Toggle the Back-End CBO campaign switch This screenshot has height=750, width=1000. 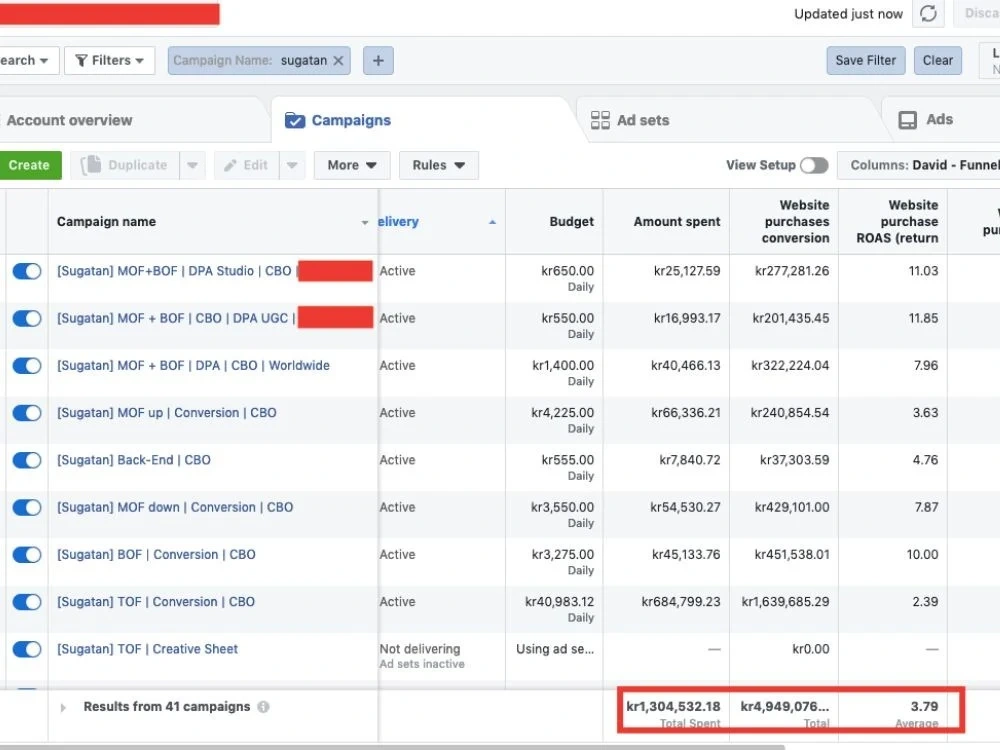tap(27, 460)
